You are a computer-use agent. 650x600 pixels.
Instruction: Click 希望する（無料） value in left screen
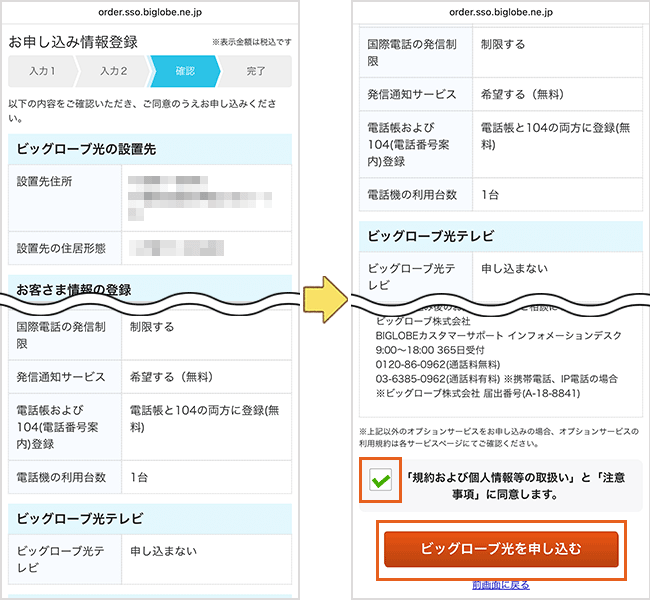[171, 377]
